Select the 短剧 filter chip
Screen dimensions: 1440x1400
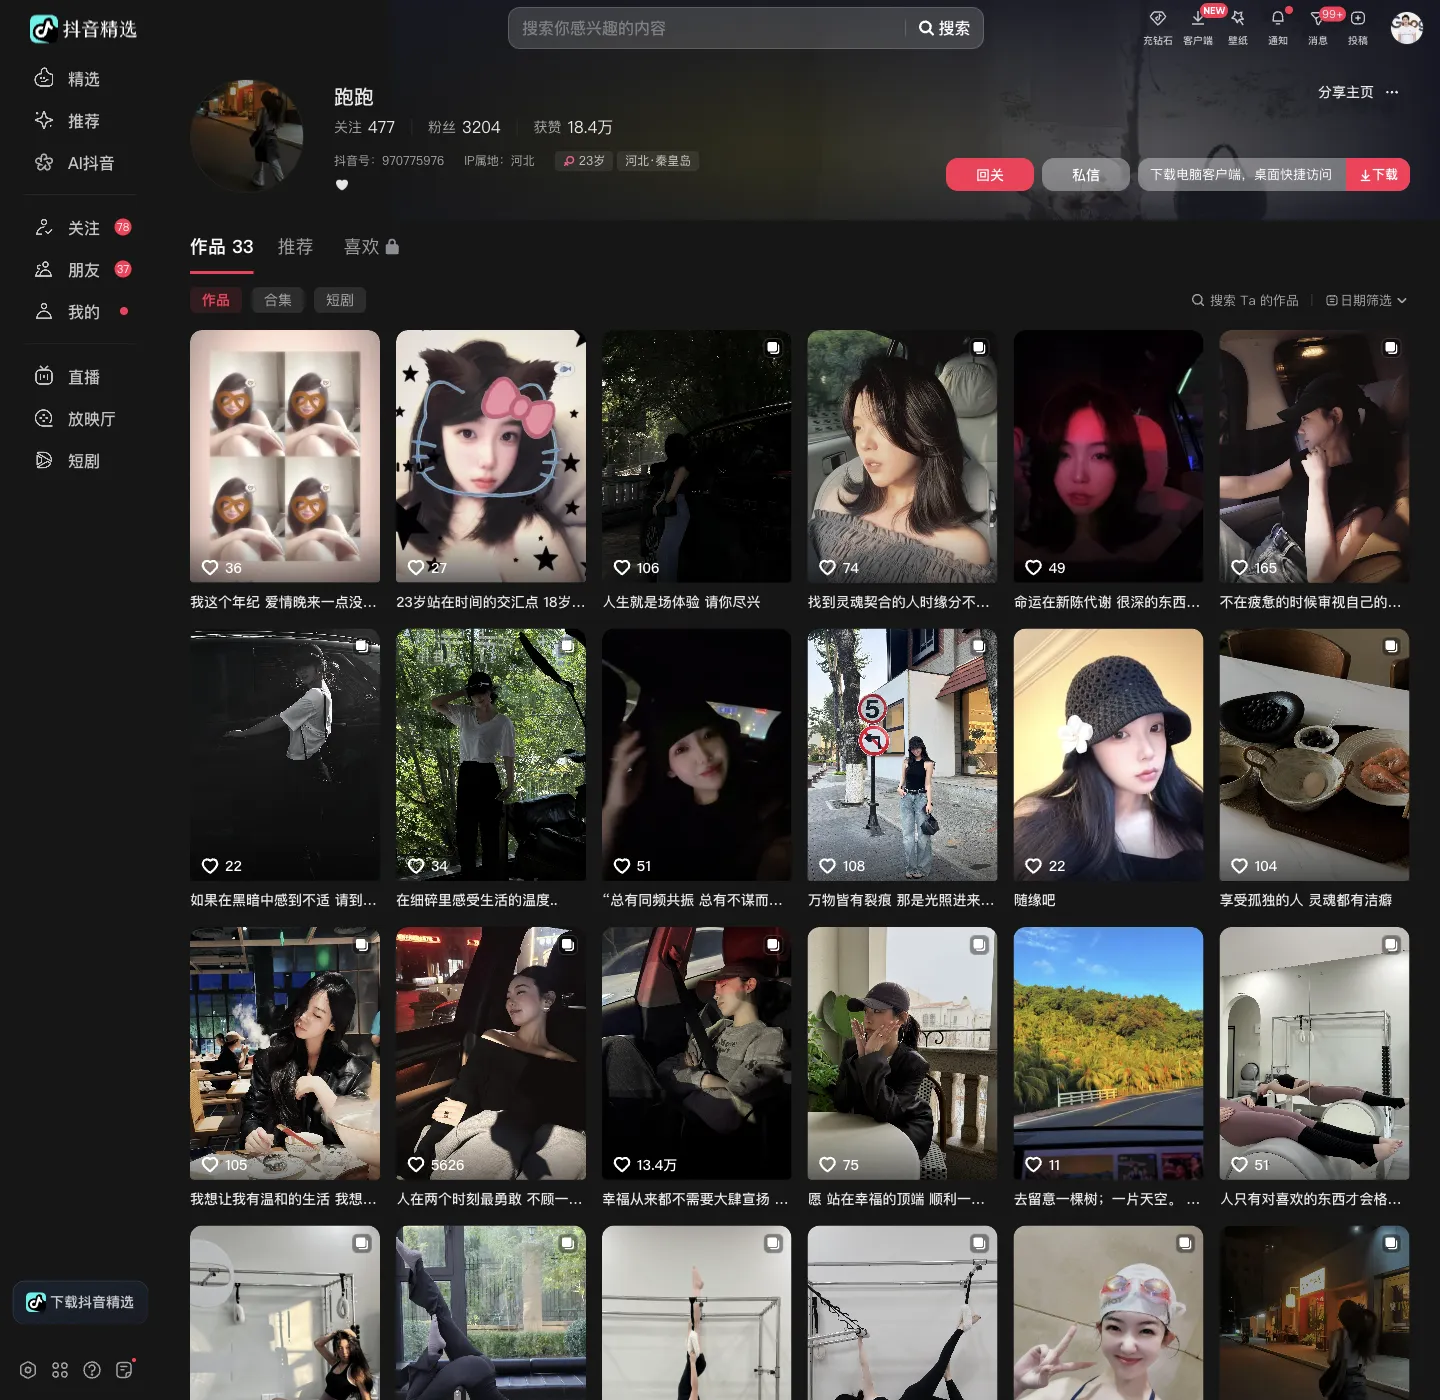tap(340, 300)
